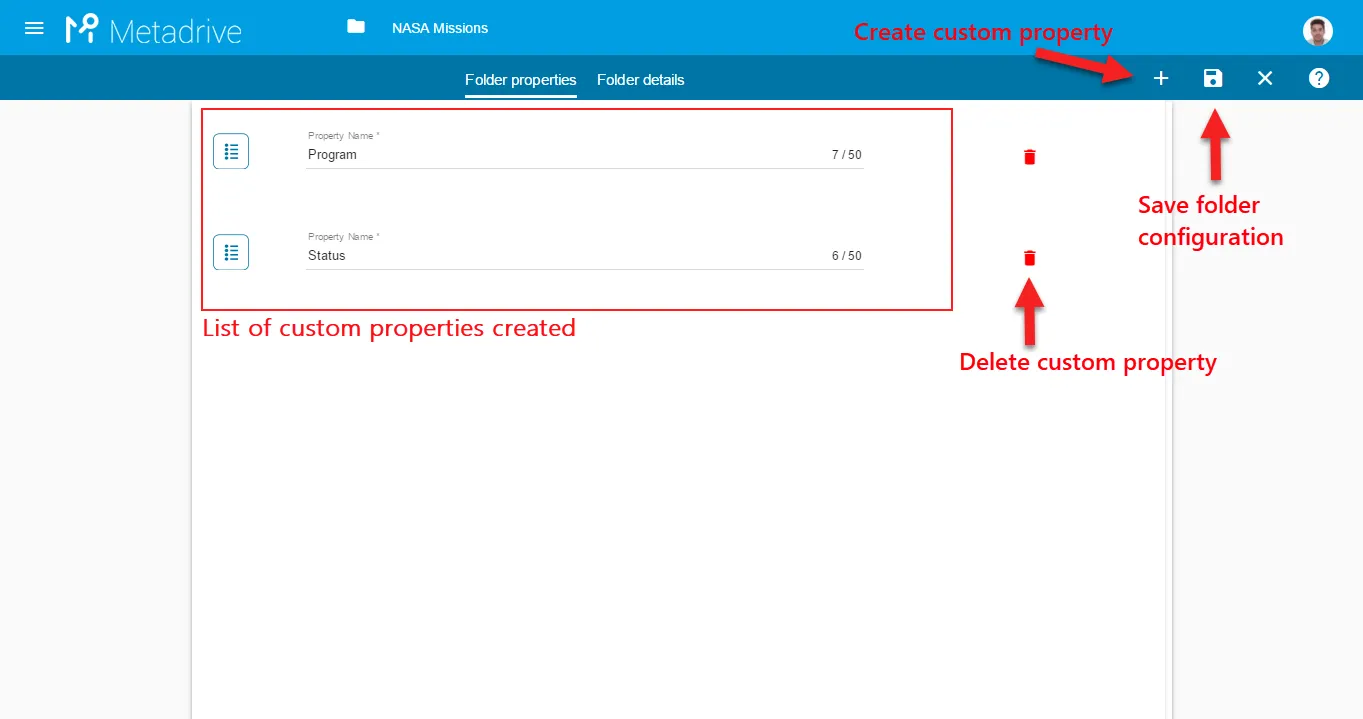
Task: Click the Program property name field
Action: coord(584,155)
